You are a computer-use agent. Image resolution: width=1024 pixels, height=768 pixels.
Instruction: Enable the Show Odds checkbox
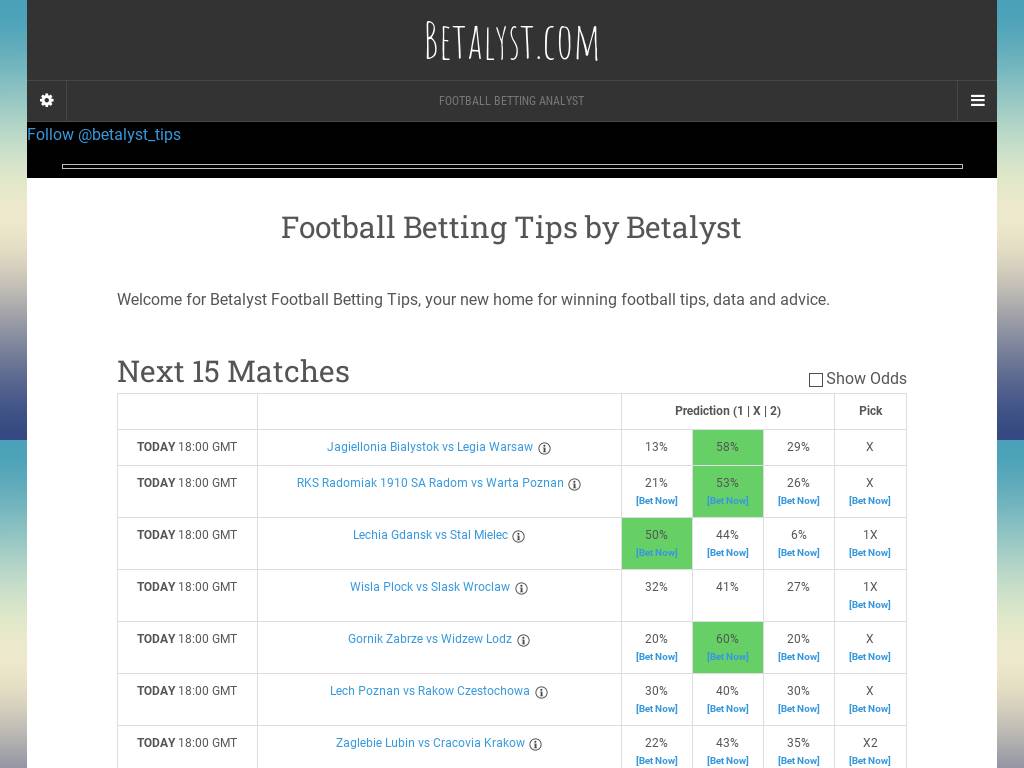(816, 380)
